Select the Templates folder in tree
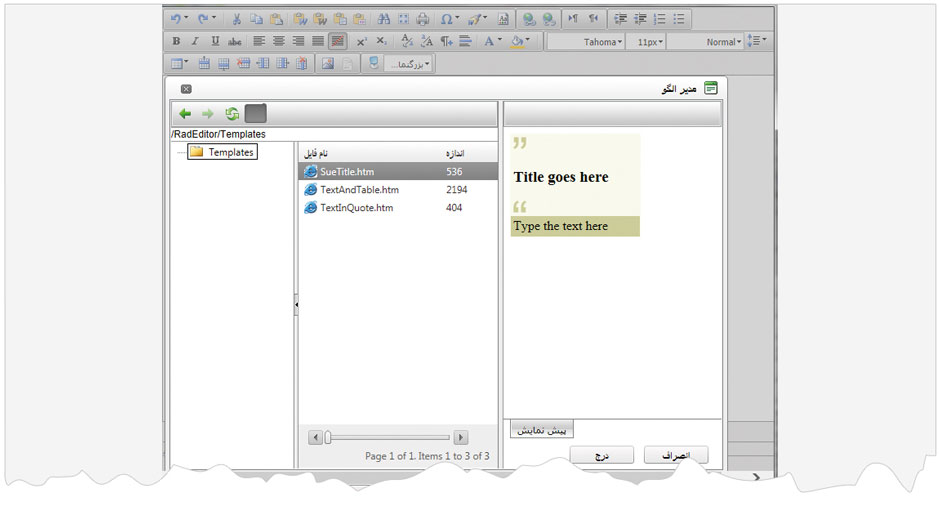 click(x=222, y=152)
